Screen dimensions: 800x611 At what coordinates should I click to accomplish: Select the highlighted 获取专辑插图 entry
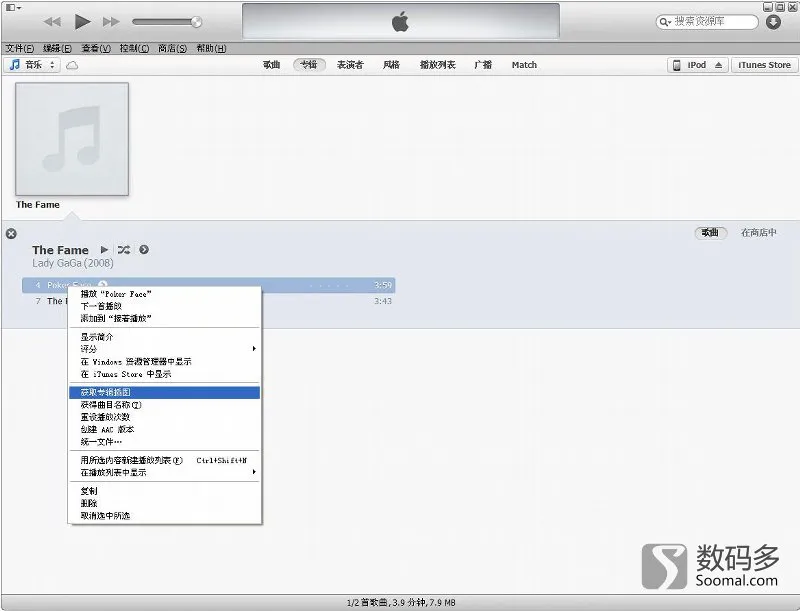point(164,392)
